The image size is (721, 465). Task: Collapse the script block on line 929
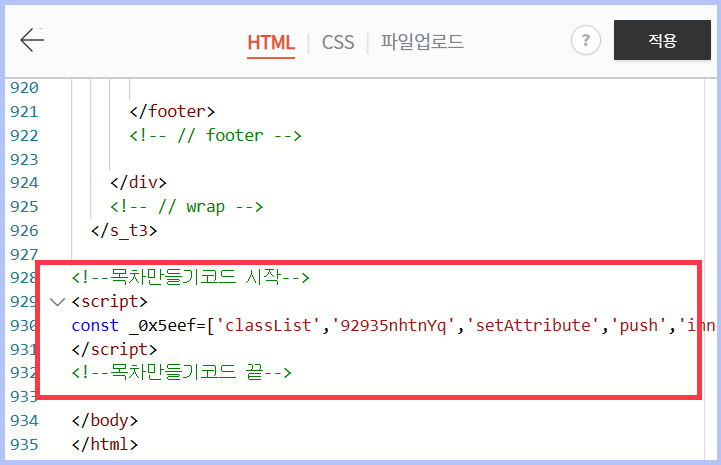(x=57, y=302)
